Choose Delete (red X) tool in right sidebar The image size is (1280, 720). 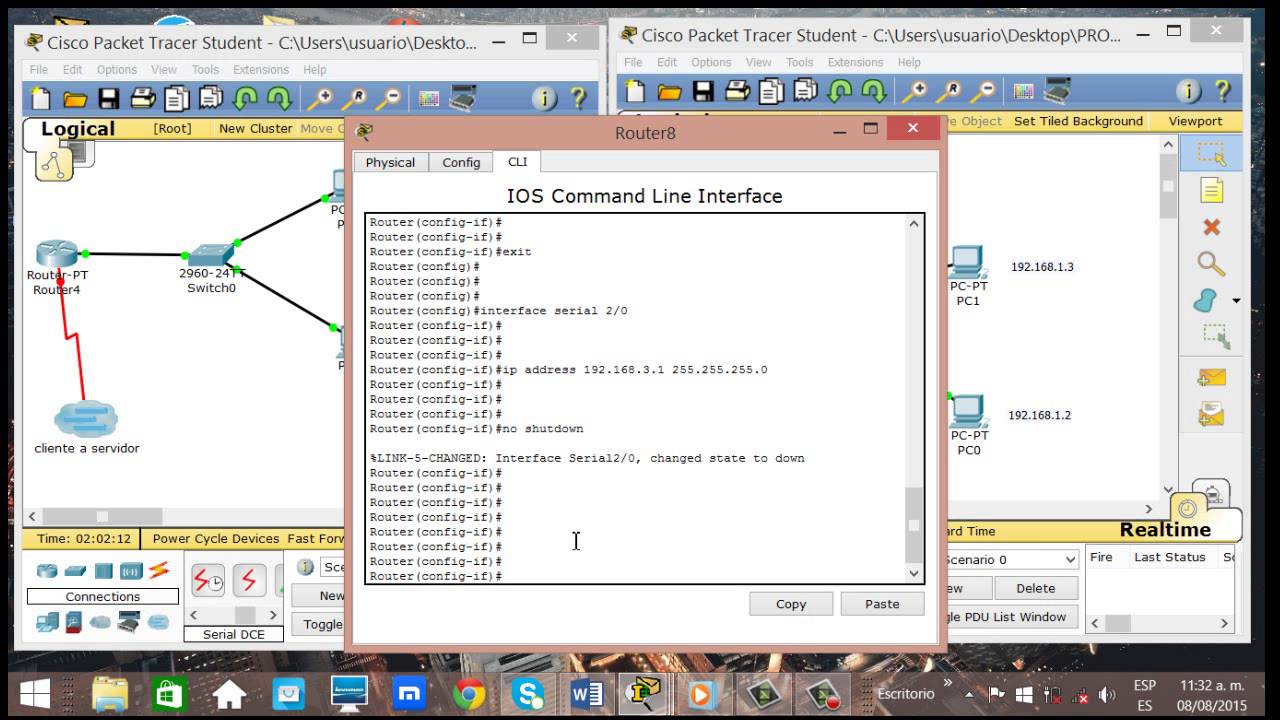(x=1211, y=227)
